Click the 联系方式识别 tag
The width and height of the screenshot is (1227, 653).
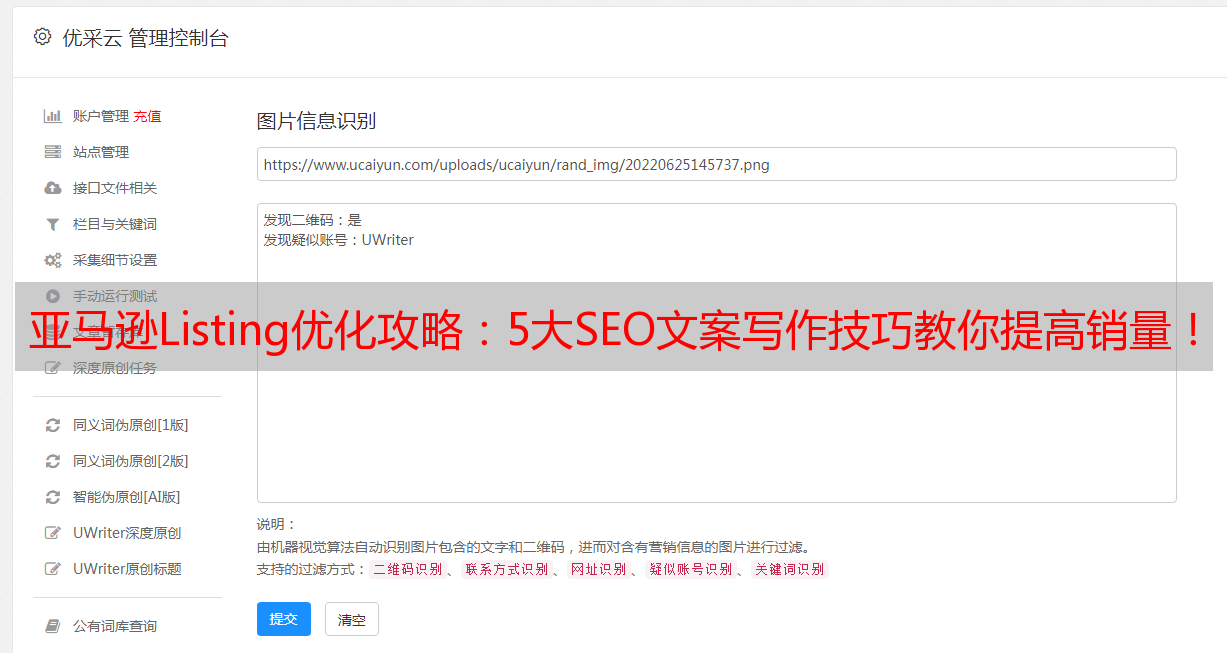(506, 569)
